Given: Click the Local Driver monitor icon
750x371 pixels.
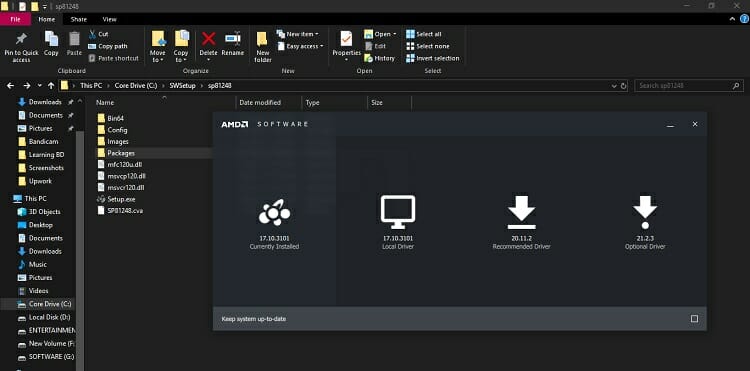Looking at the screenshot, I should click(398, 212).
